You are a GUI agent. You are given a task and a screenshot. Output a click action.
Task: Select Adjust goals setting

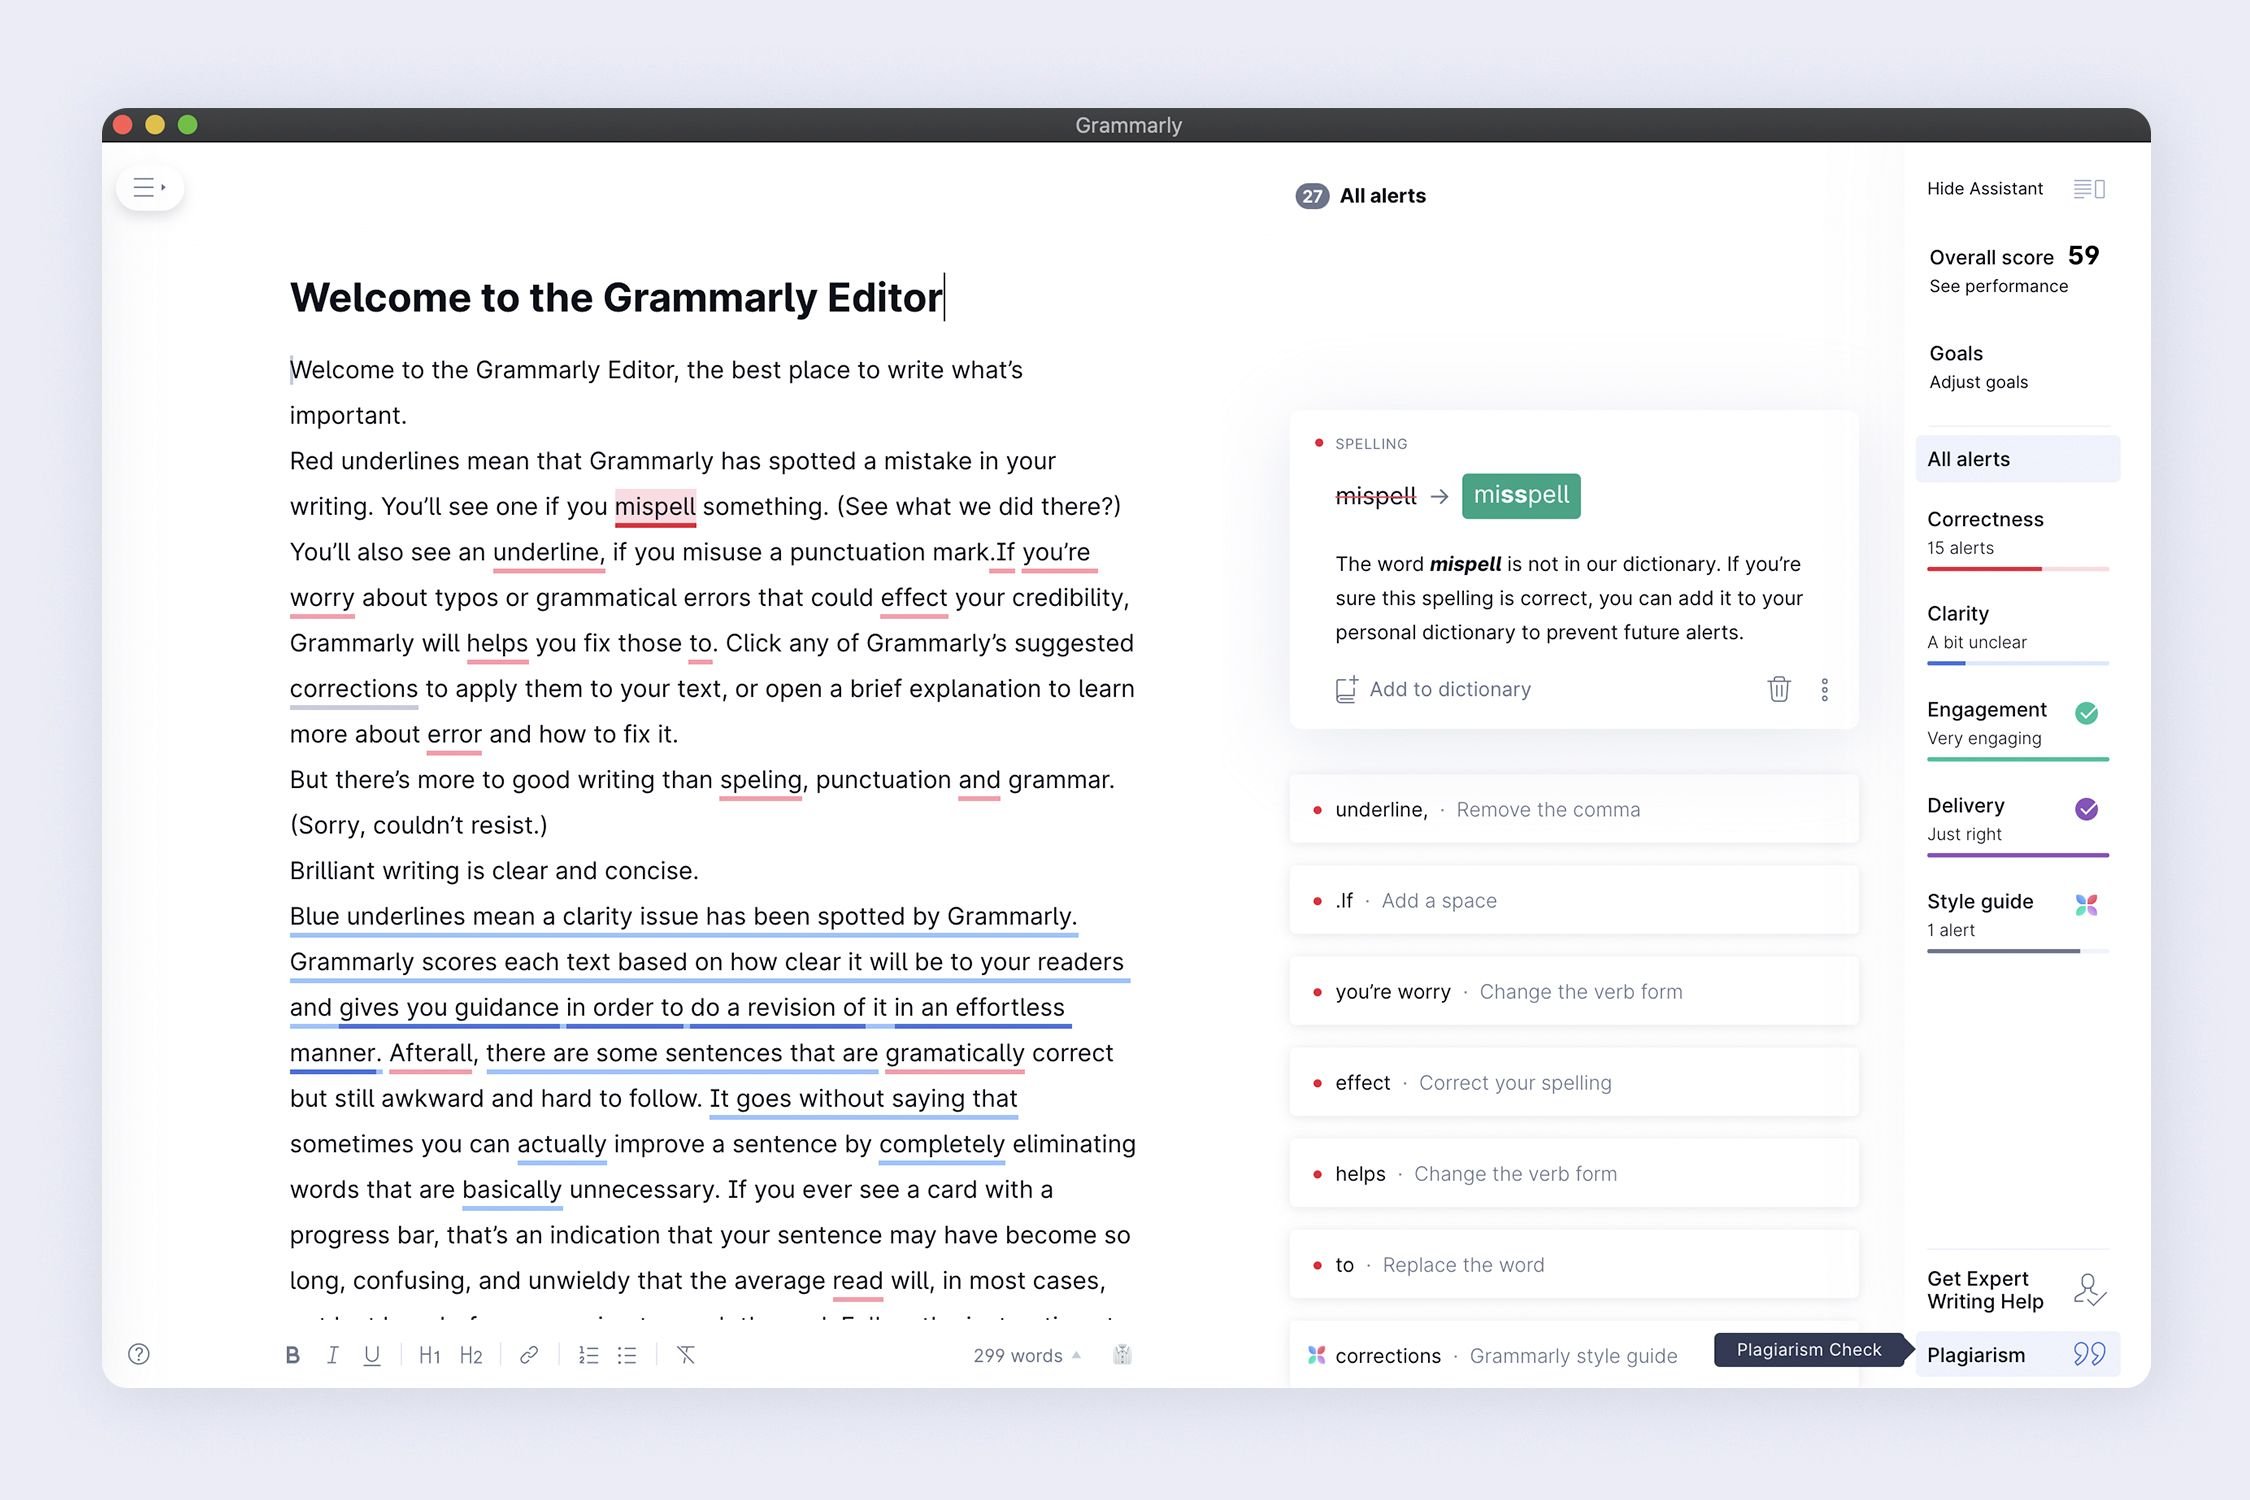tap(1979, 383)
